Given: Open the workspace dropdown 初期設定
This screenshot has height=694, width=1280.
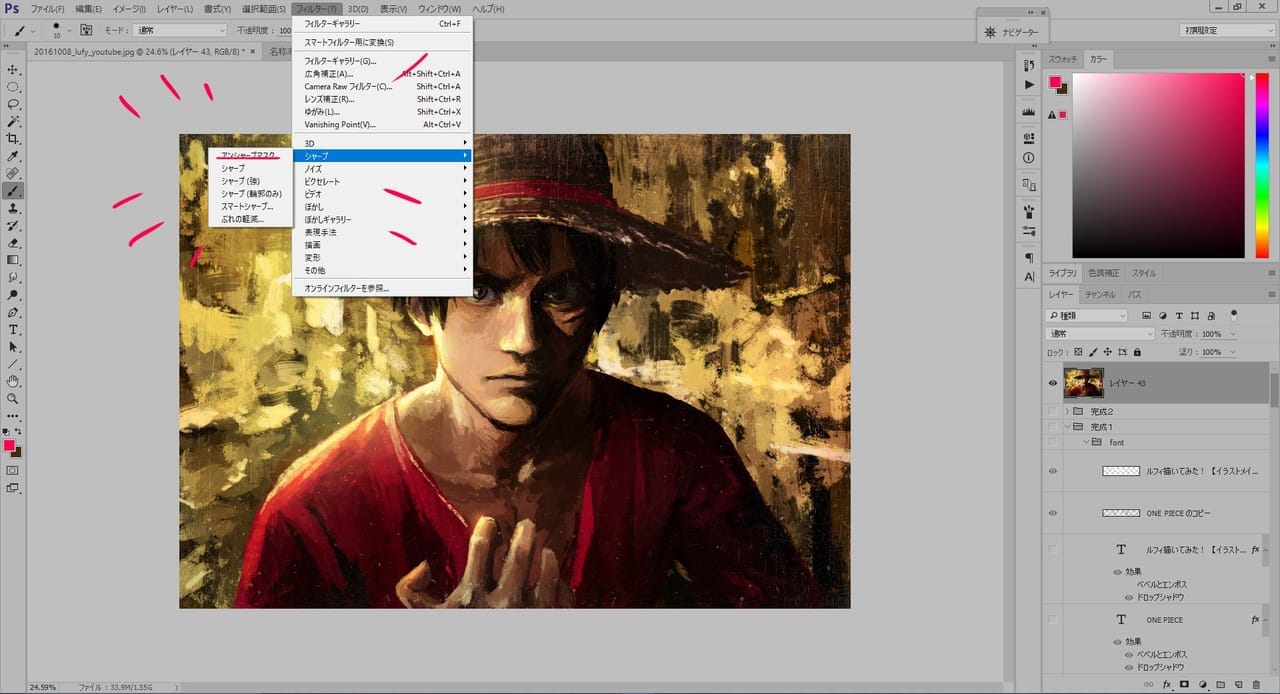Looking at the screenshot, I should coord(1226,31).
